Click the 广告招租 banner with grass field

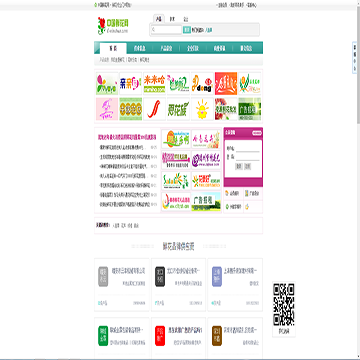tap(206, 201)
